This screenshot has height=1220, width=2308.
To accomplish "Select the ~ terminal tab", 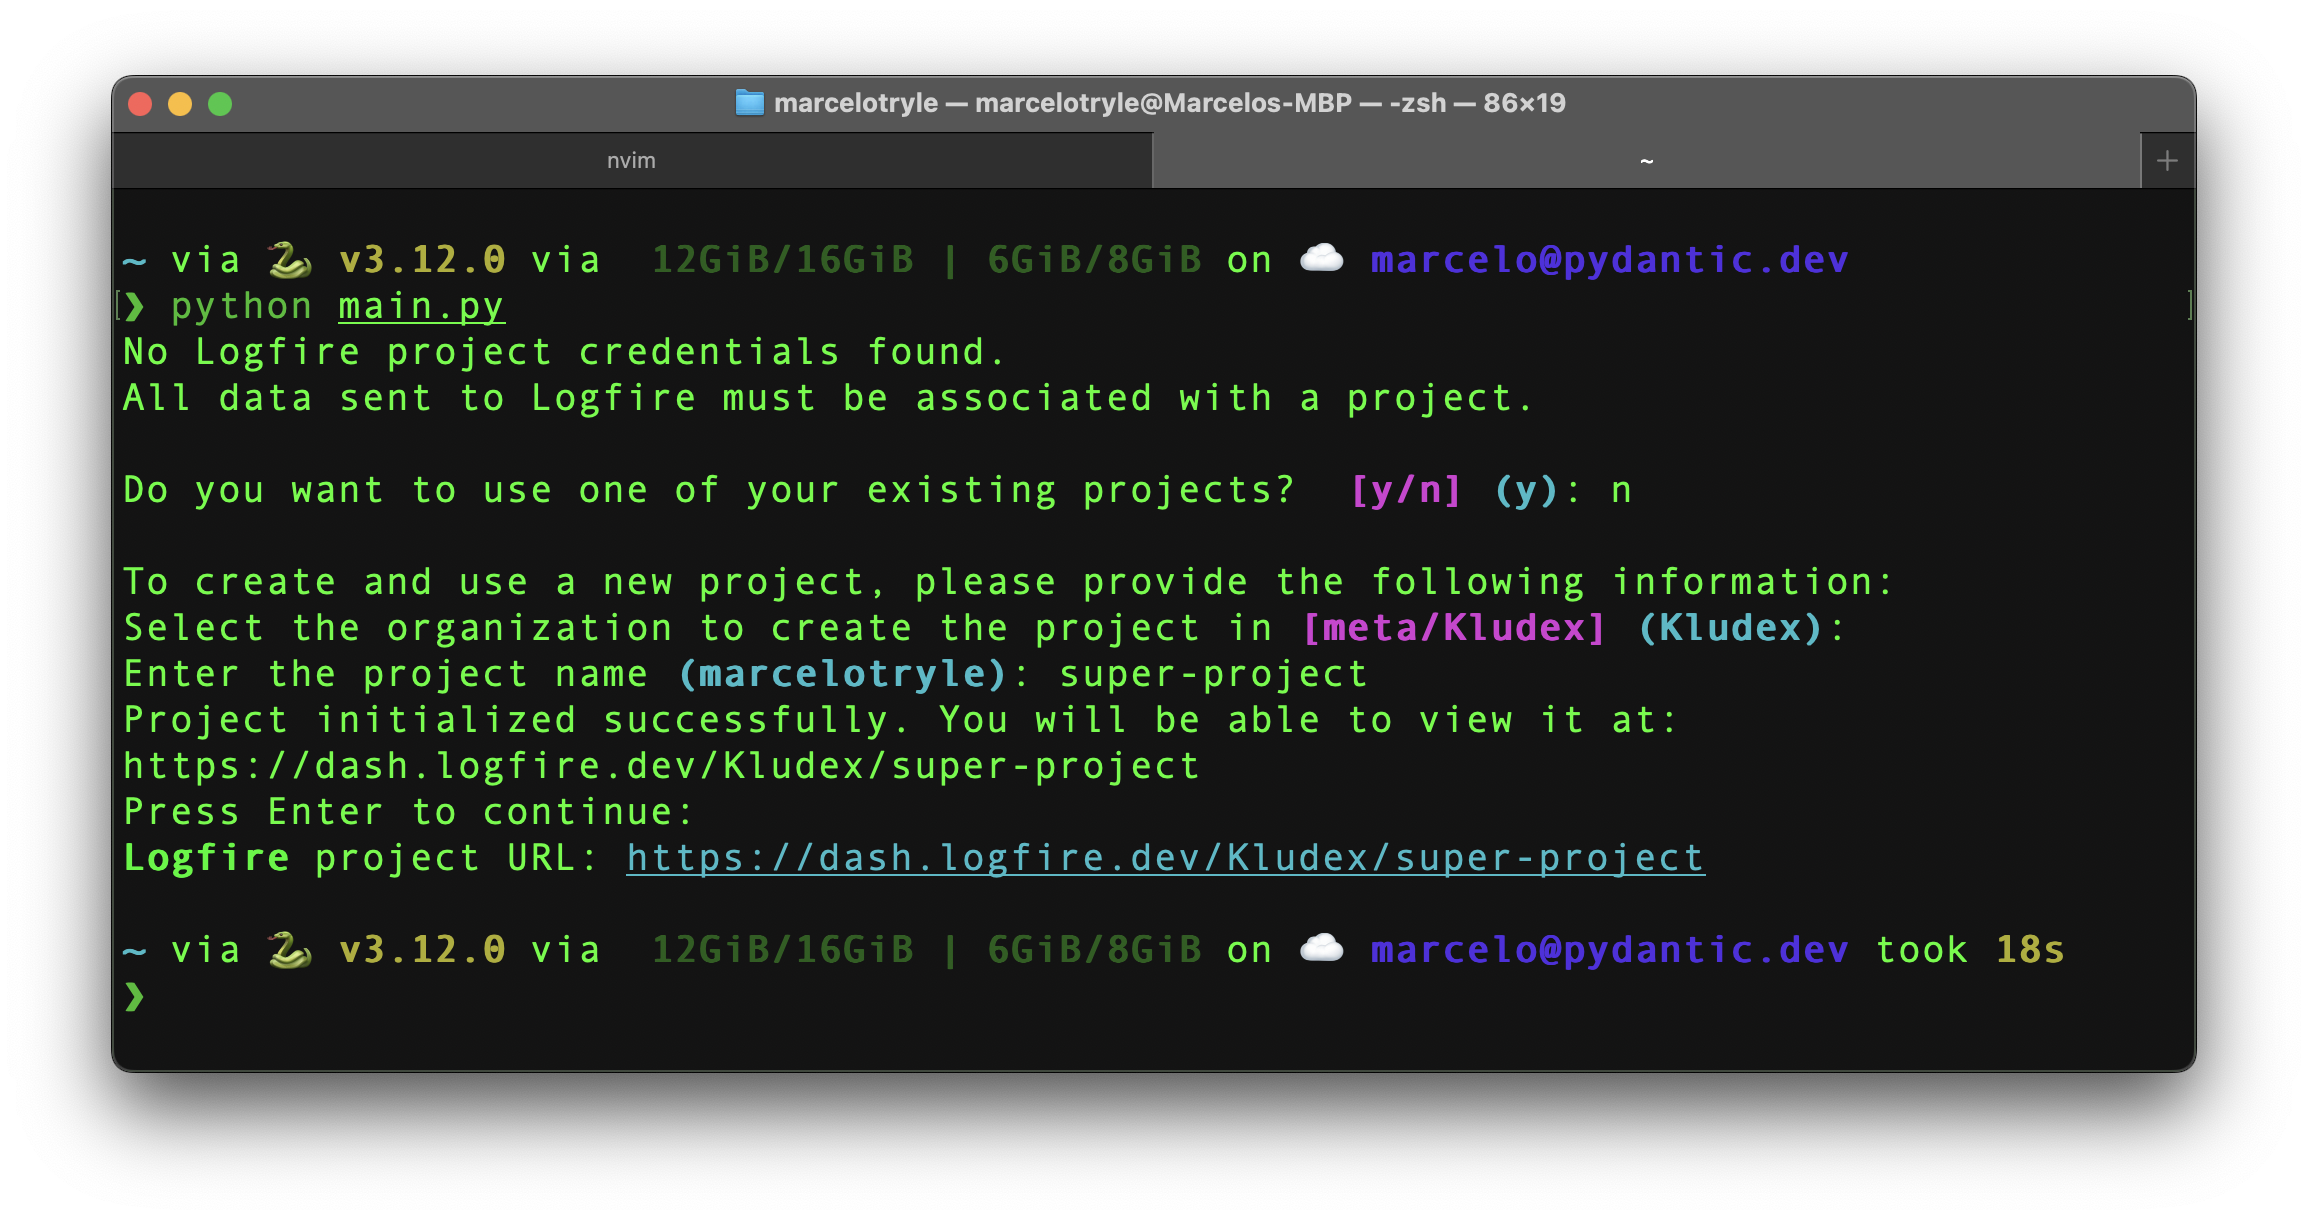I will 1646,161.
